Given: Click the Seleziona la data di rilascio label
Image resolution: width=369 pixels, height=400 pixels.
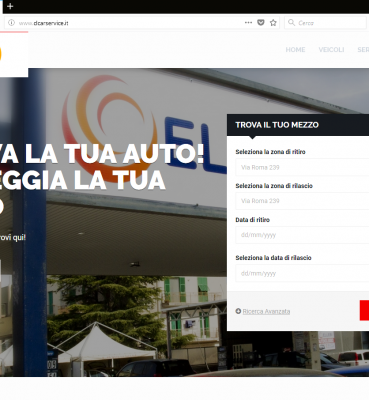Looking at the screenshot, I should tap(273, 258).
